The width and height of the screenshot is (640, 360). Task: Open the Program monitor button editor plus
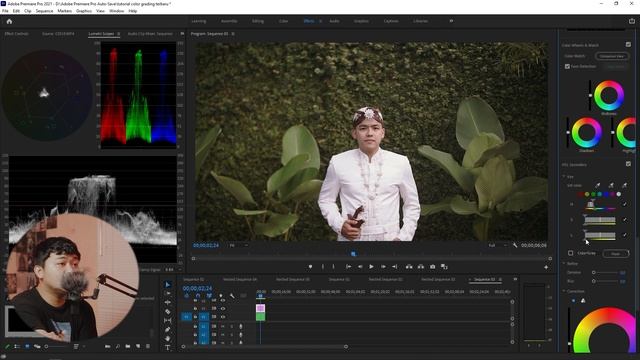pos(546,267)
